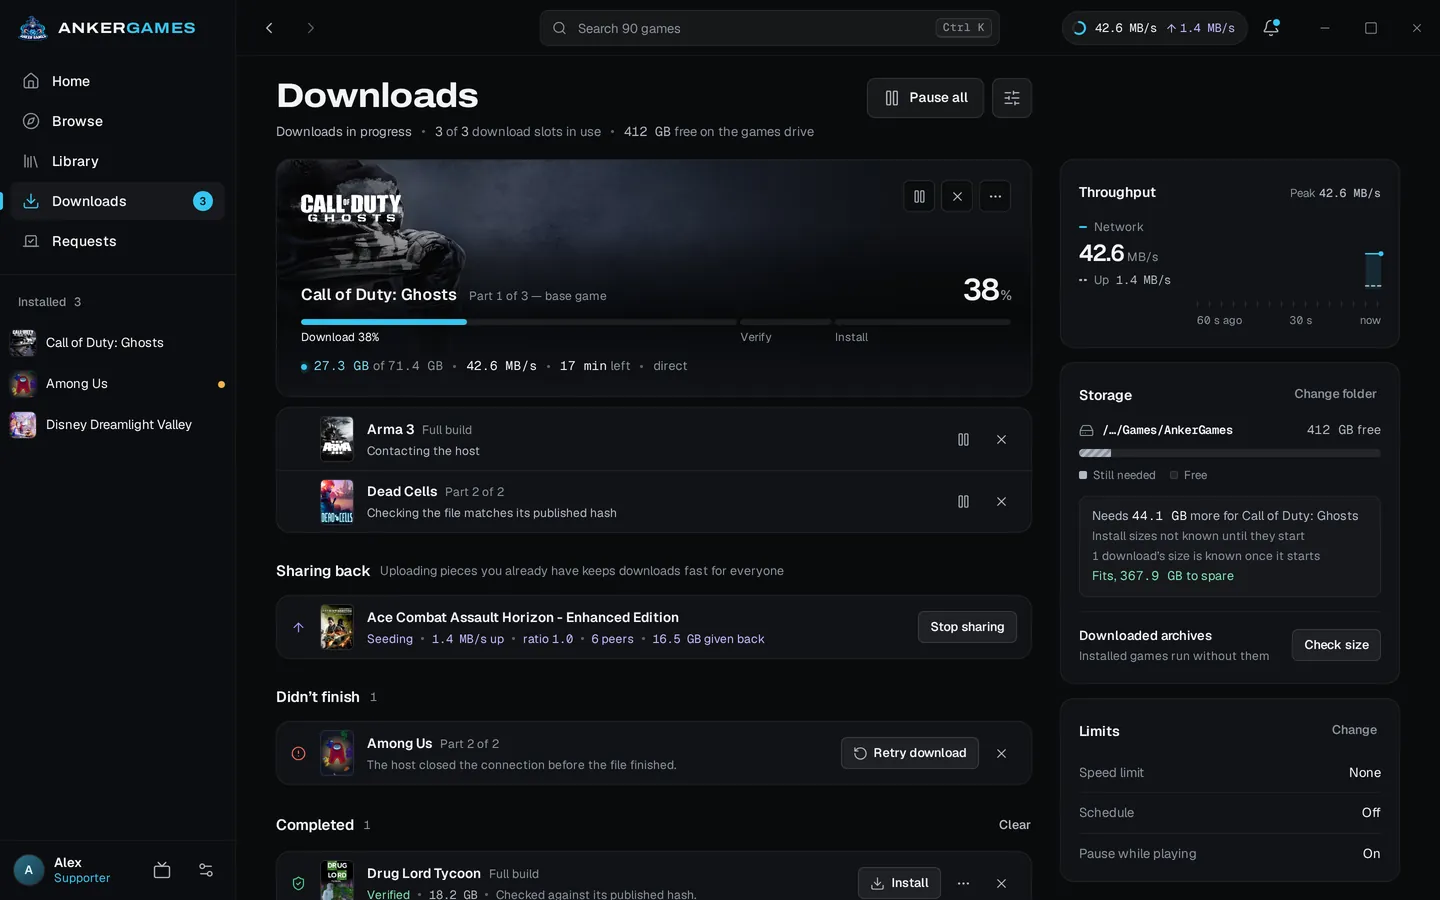Stop sharing Ace Combat Assault Horizon
The image size is (1440, 900).
pyautogui.click(x=967, y=627)
